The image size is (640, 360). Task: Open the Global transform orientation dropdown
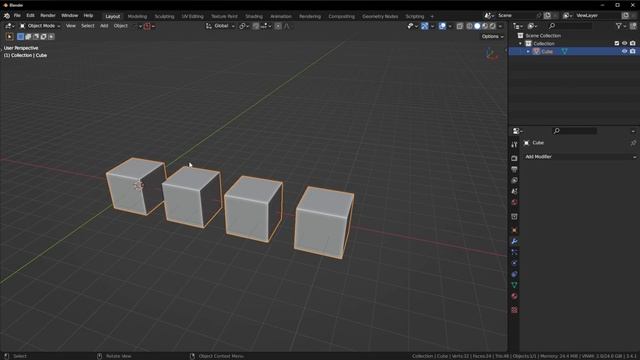(220, 26)
